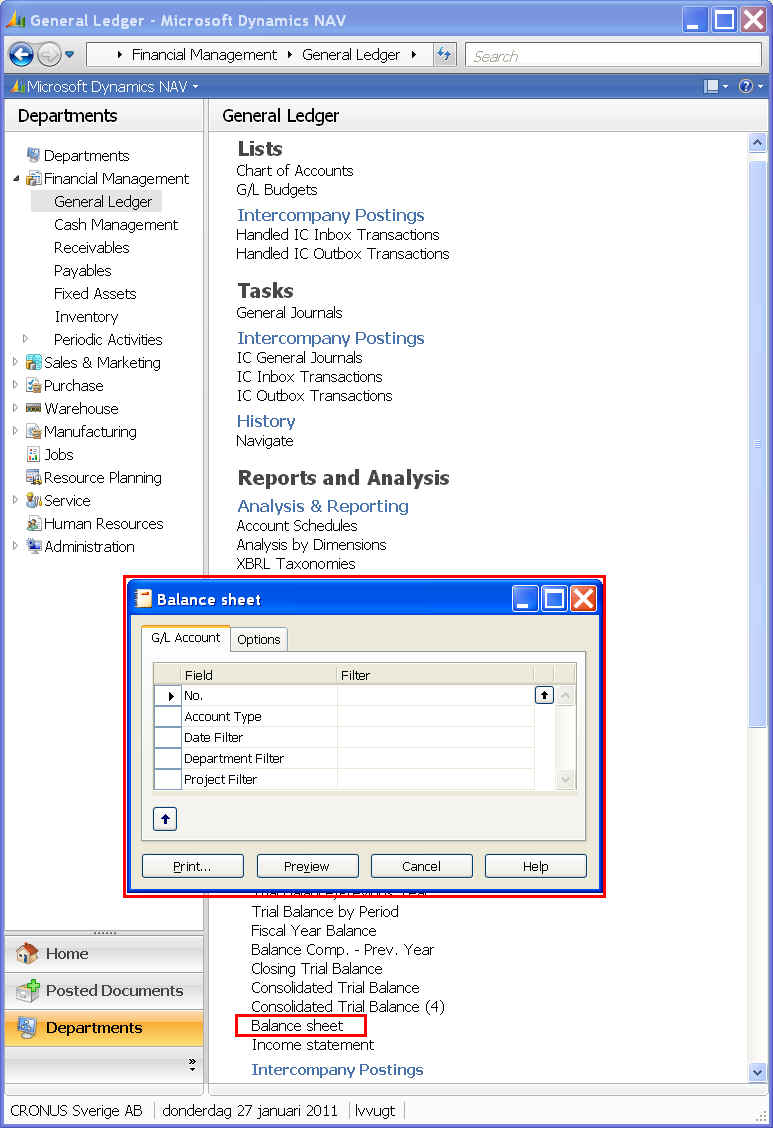Select Fixed Assets in tree
Viewport: 773px width, 1128px height.
95,294
